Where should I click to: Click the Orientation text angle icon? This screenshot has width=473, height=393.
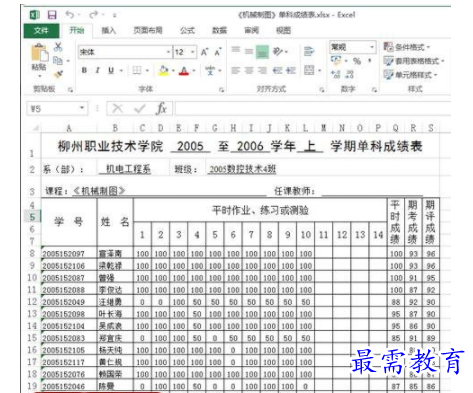[x=278, y=51]
